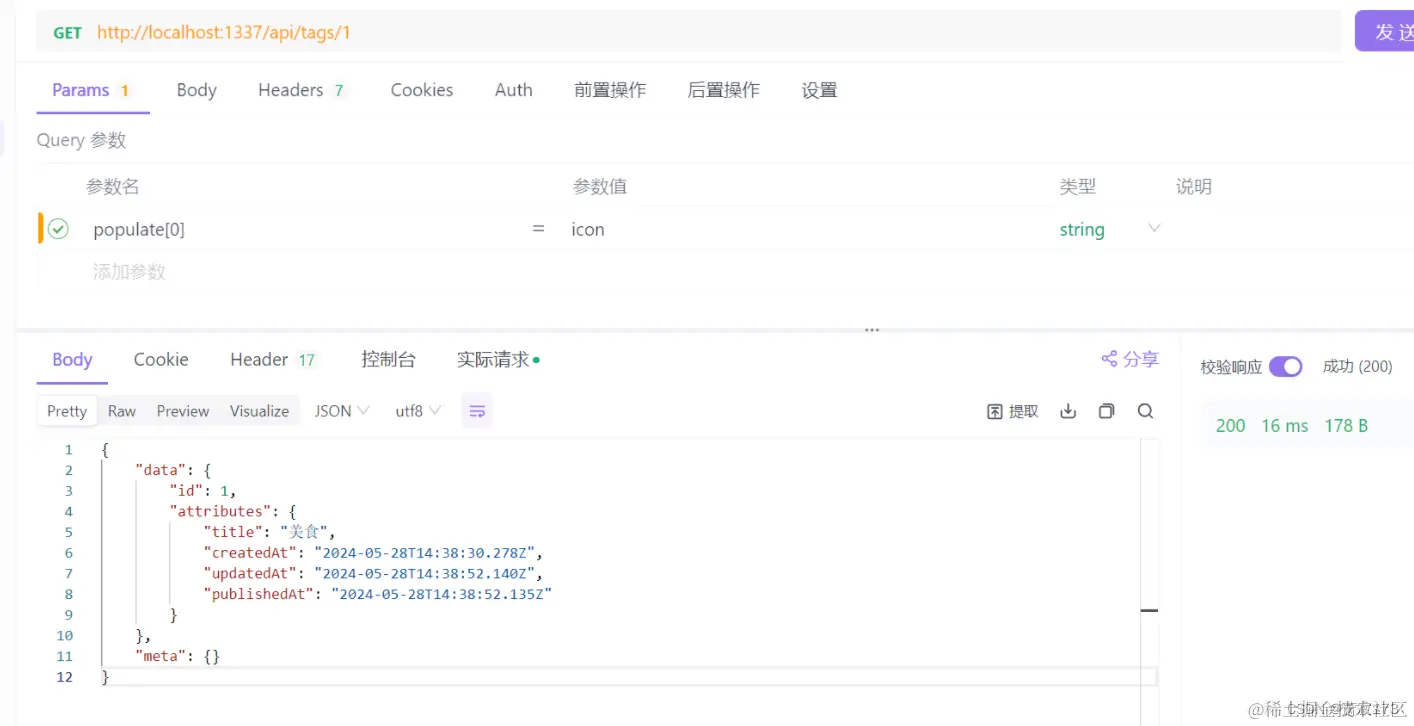Click the 分享 share link
The image size is (1414, 726).
(1130, 359)
